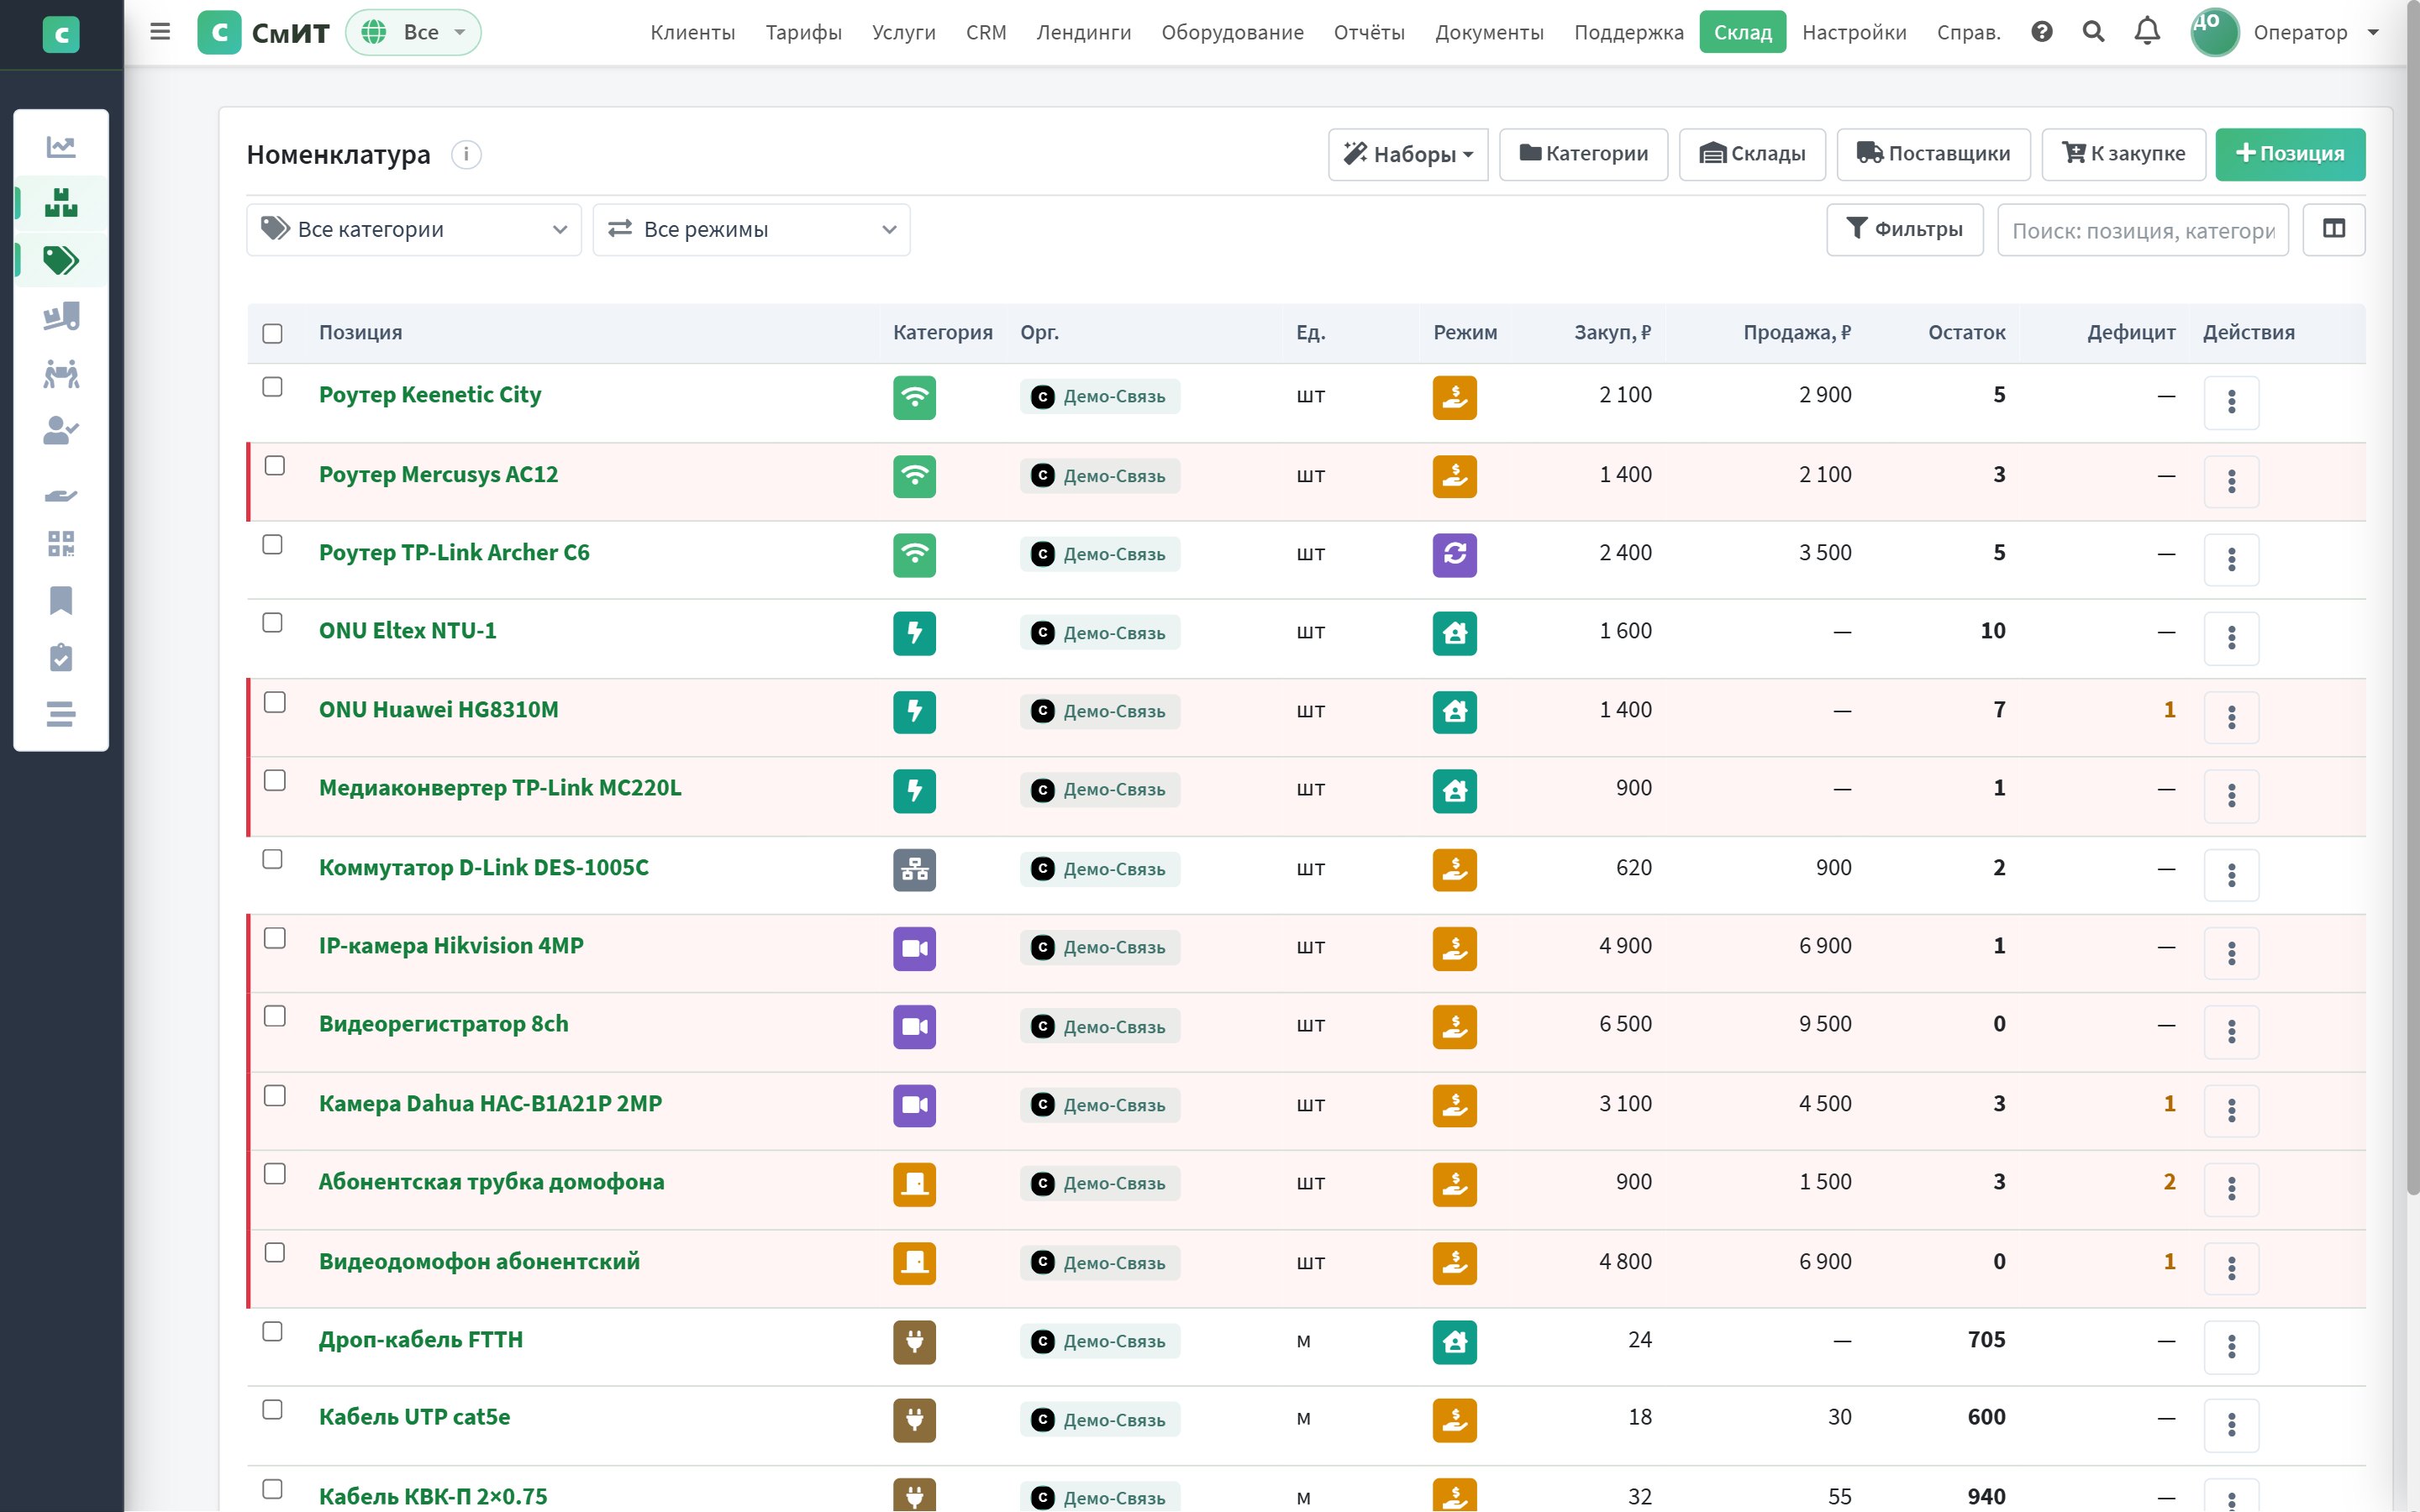Click the К закупке button
2420x1512 pixels.
[2123, 154]
